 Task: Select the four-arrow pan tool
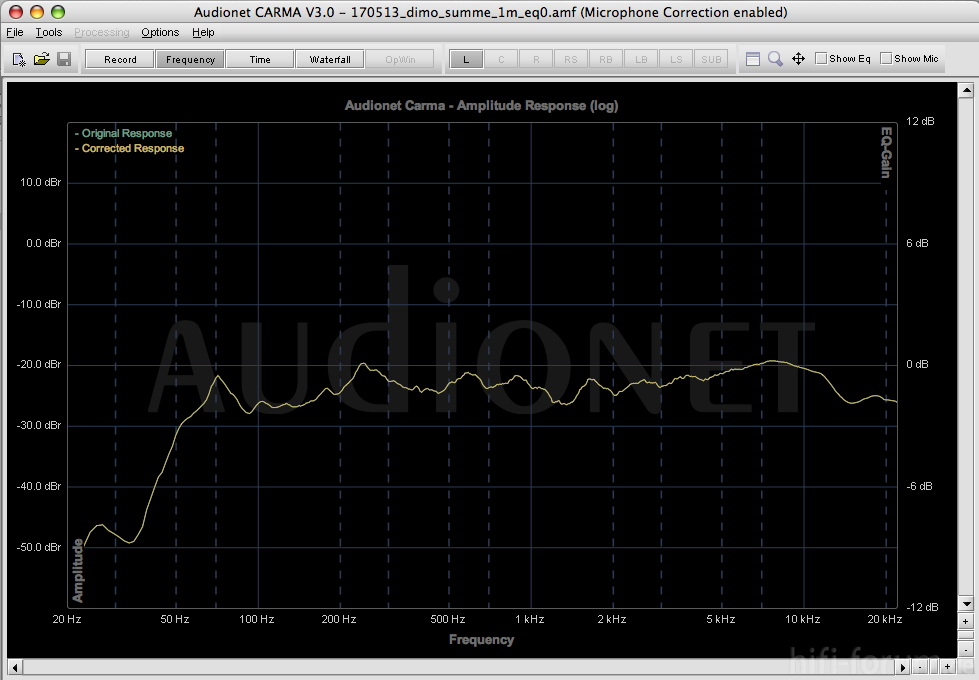point(798,59)
